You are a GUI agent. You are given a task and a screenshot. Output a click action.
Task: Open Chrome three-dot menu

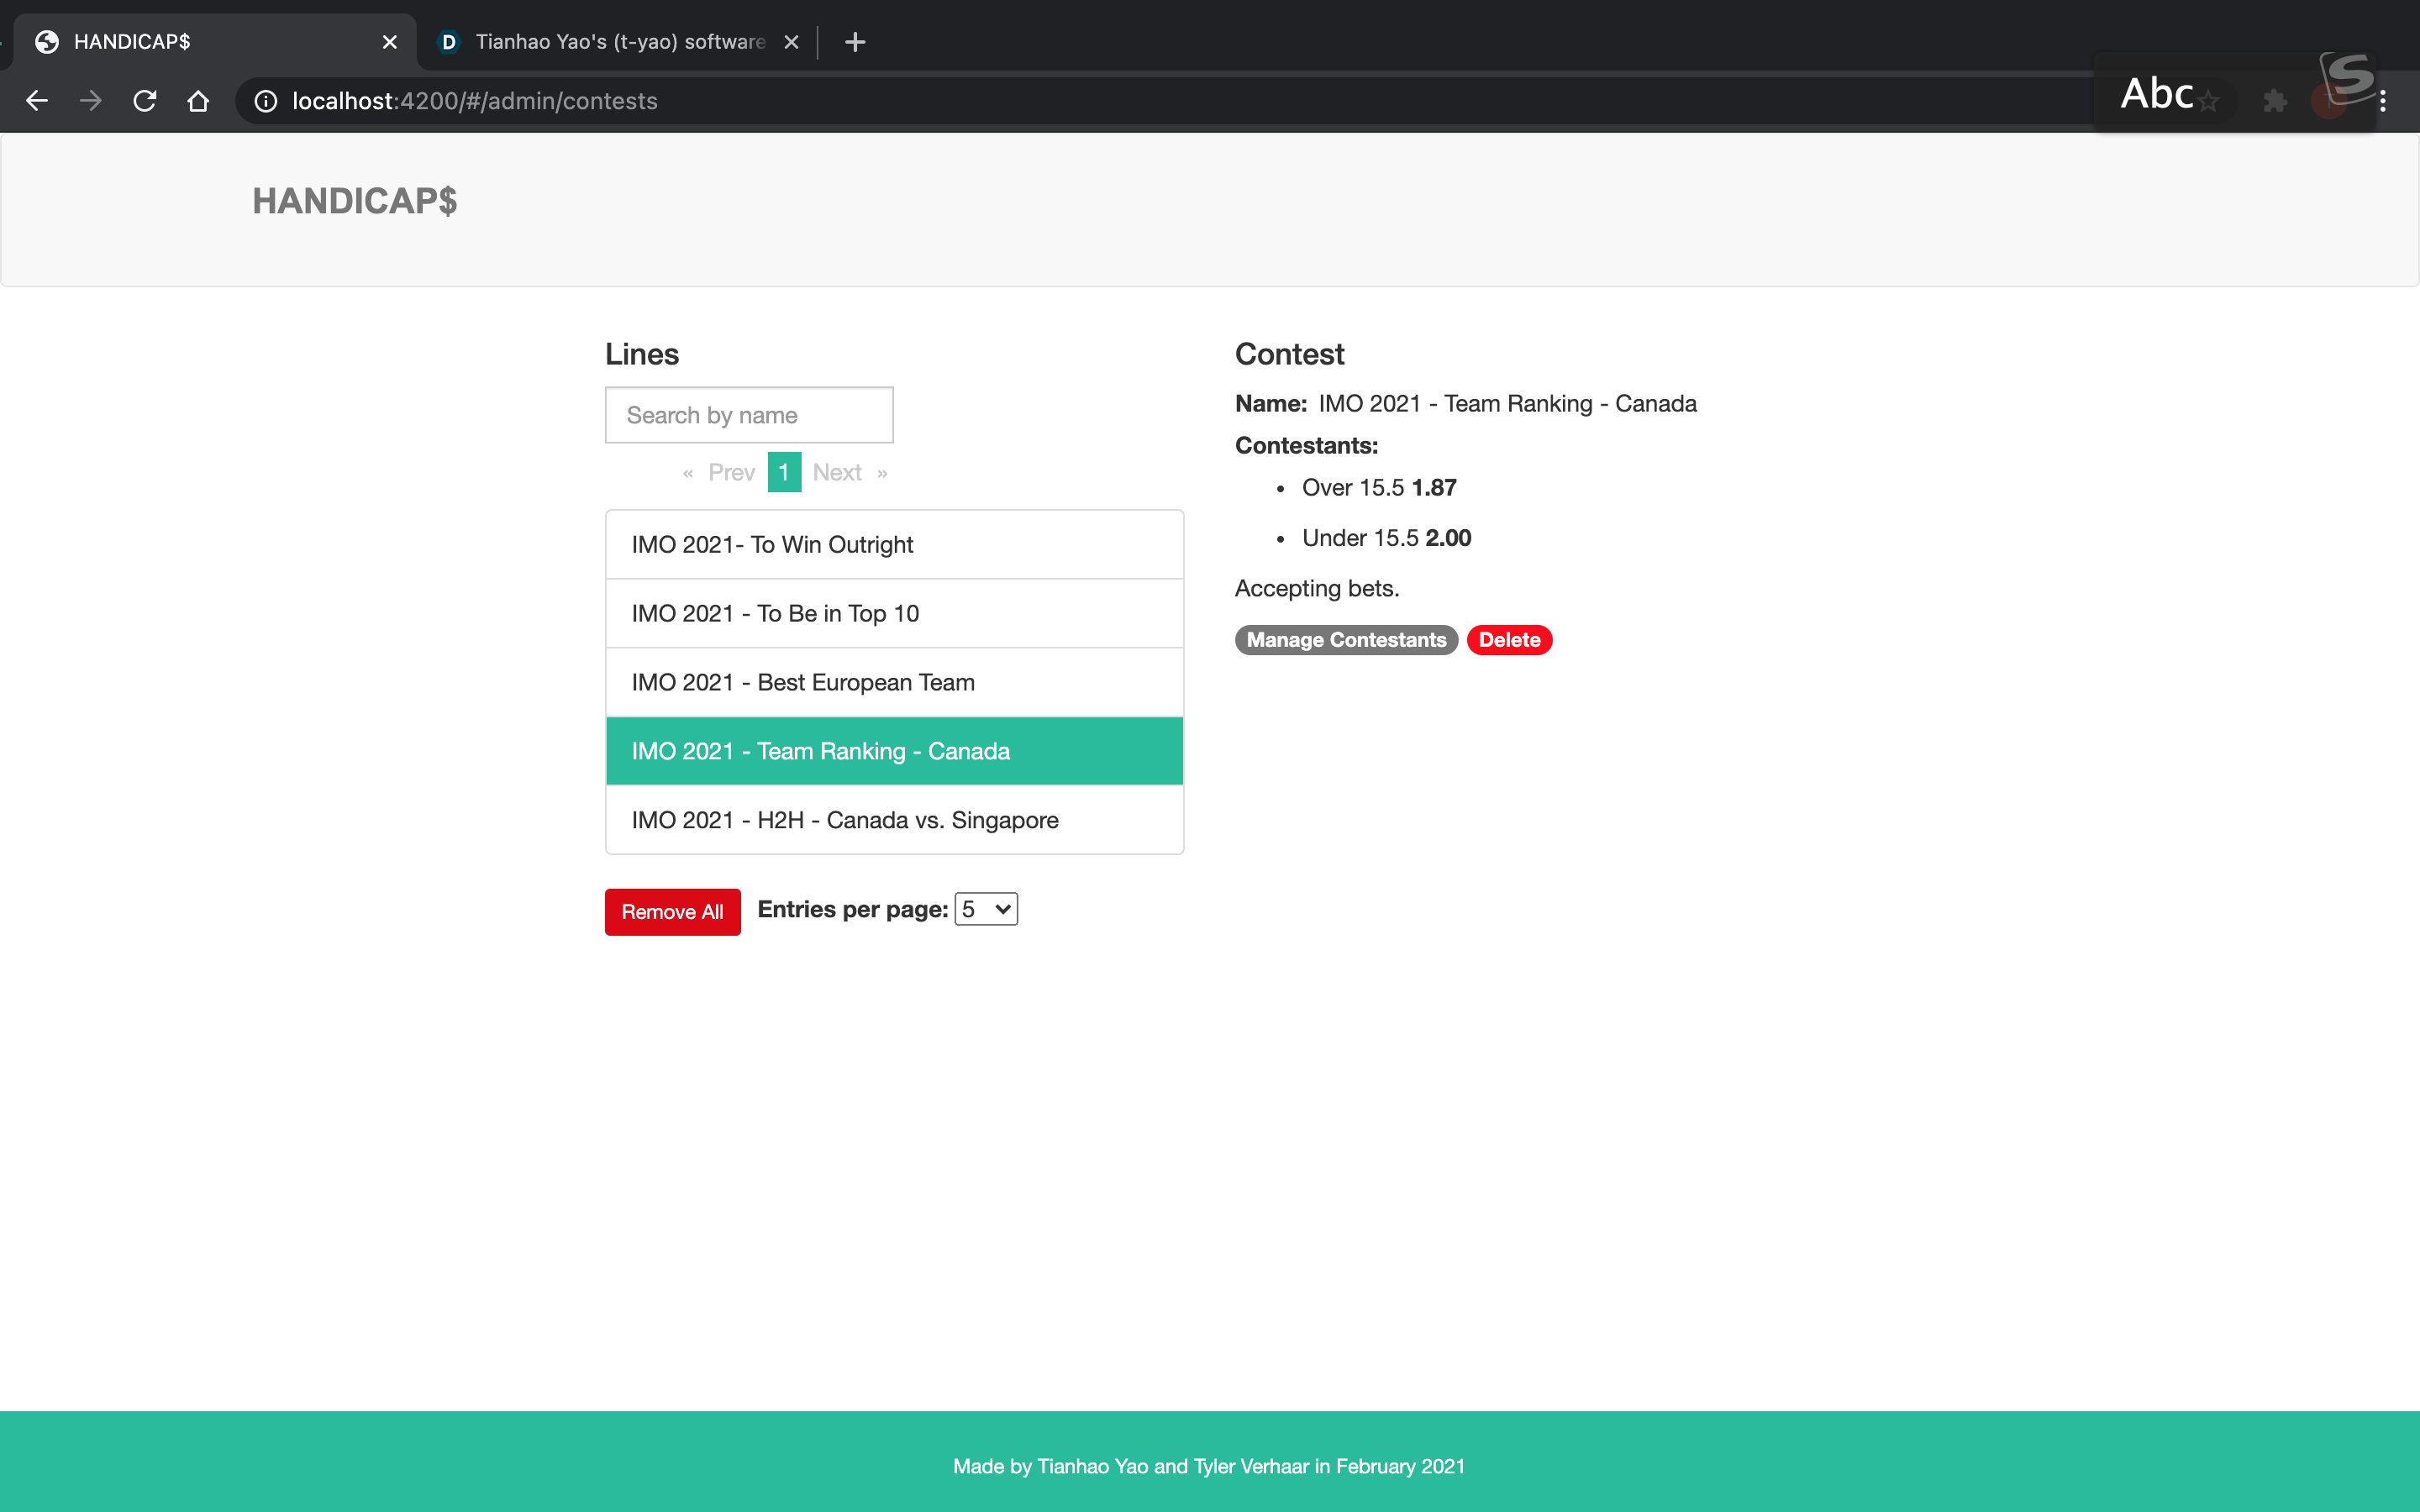[2384, 101]
